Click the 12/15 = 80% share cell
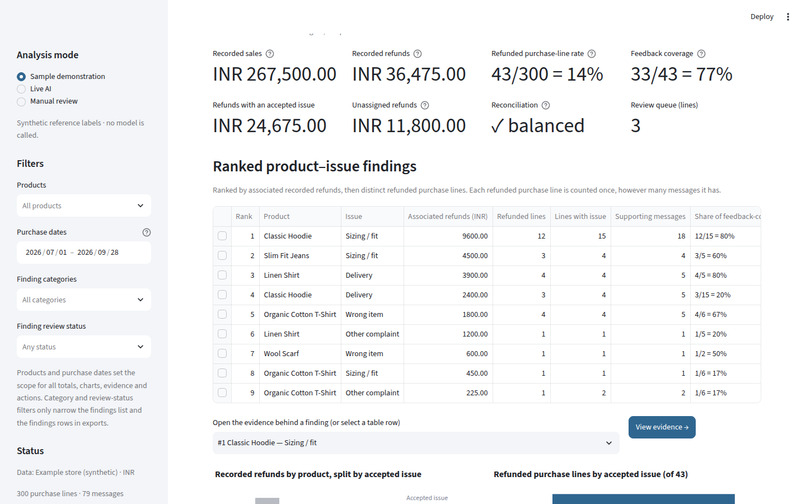The image size is (806, 504). pos(725,236)
